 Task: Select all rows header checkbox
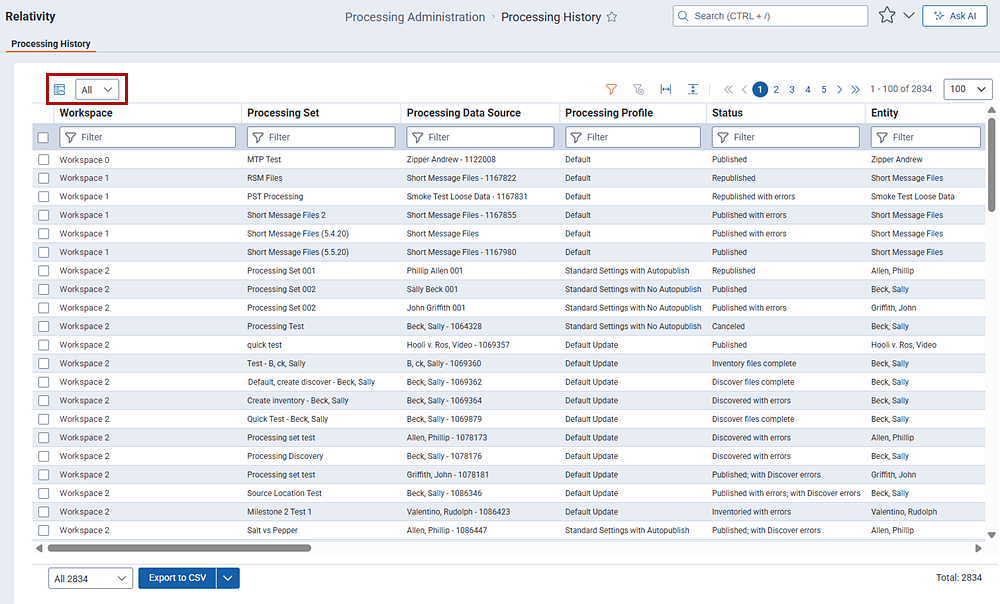pyautogui.click(x=43, y=138)
